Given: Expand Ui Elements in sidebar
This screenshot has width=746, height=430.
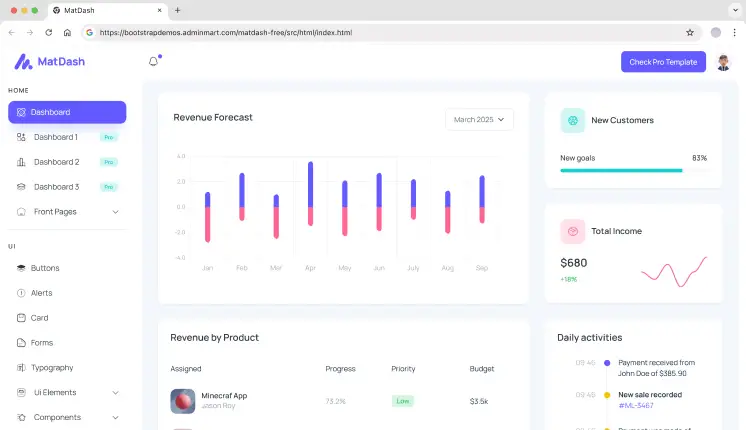Looking at the screenshot, I should pyautogui.click(x=67, y=393).
